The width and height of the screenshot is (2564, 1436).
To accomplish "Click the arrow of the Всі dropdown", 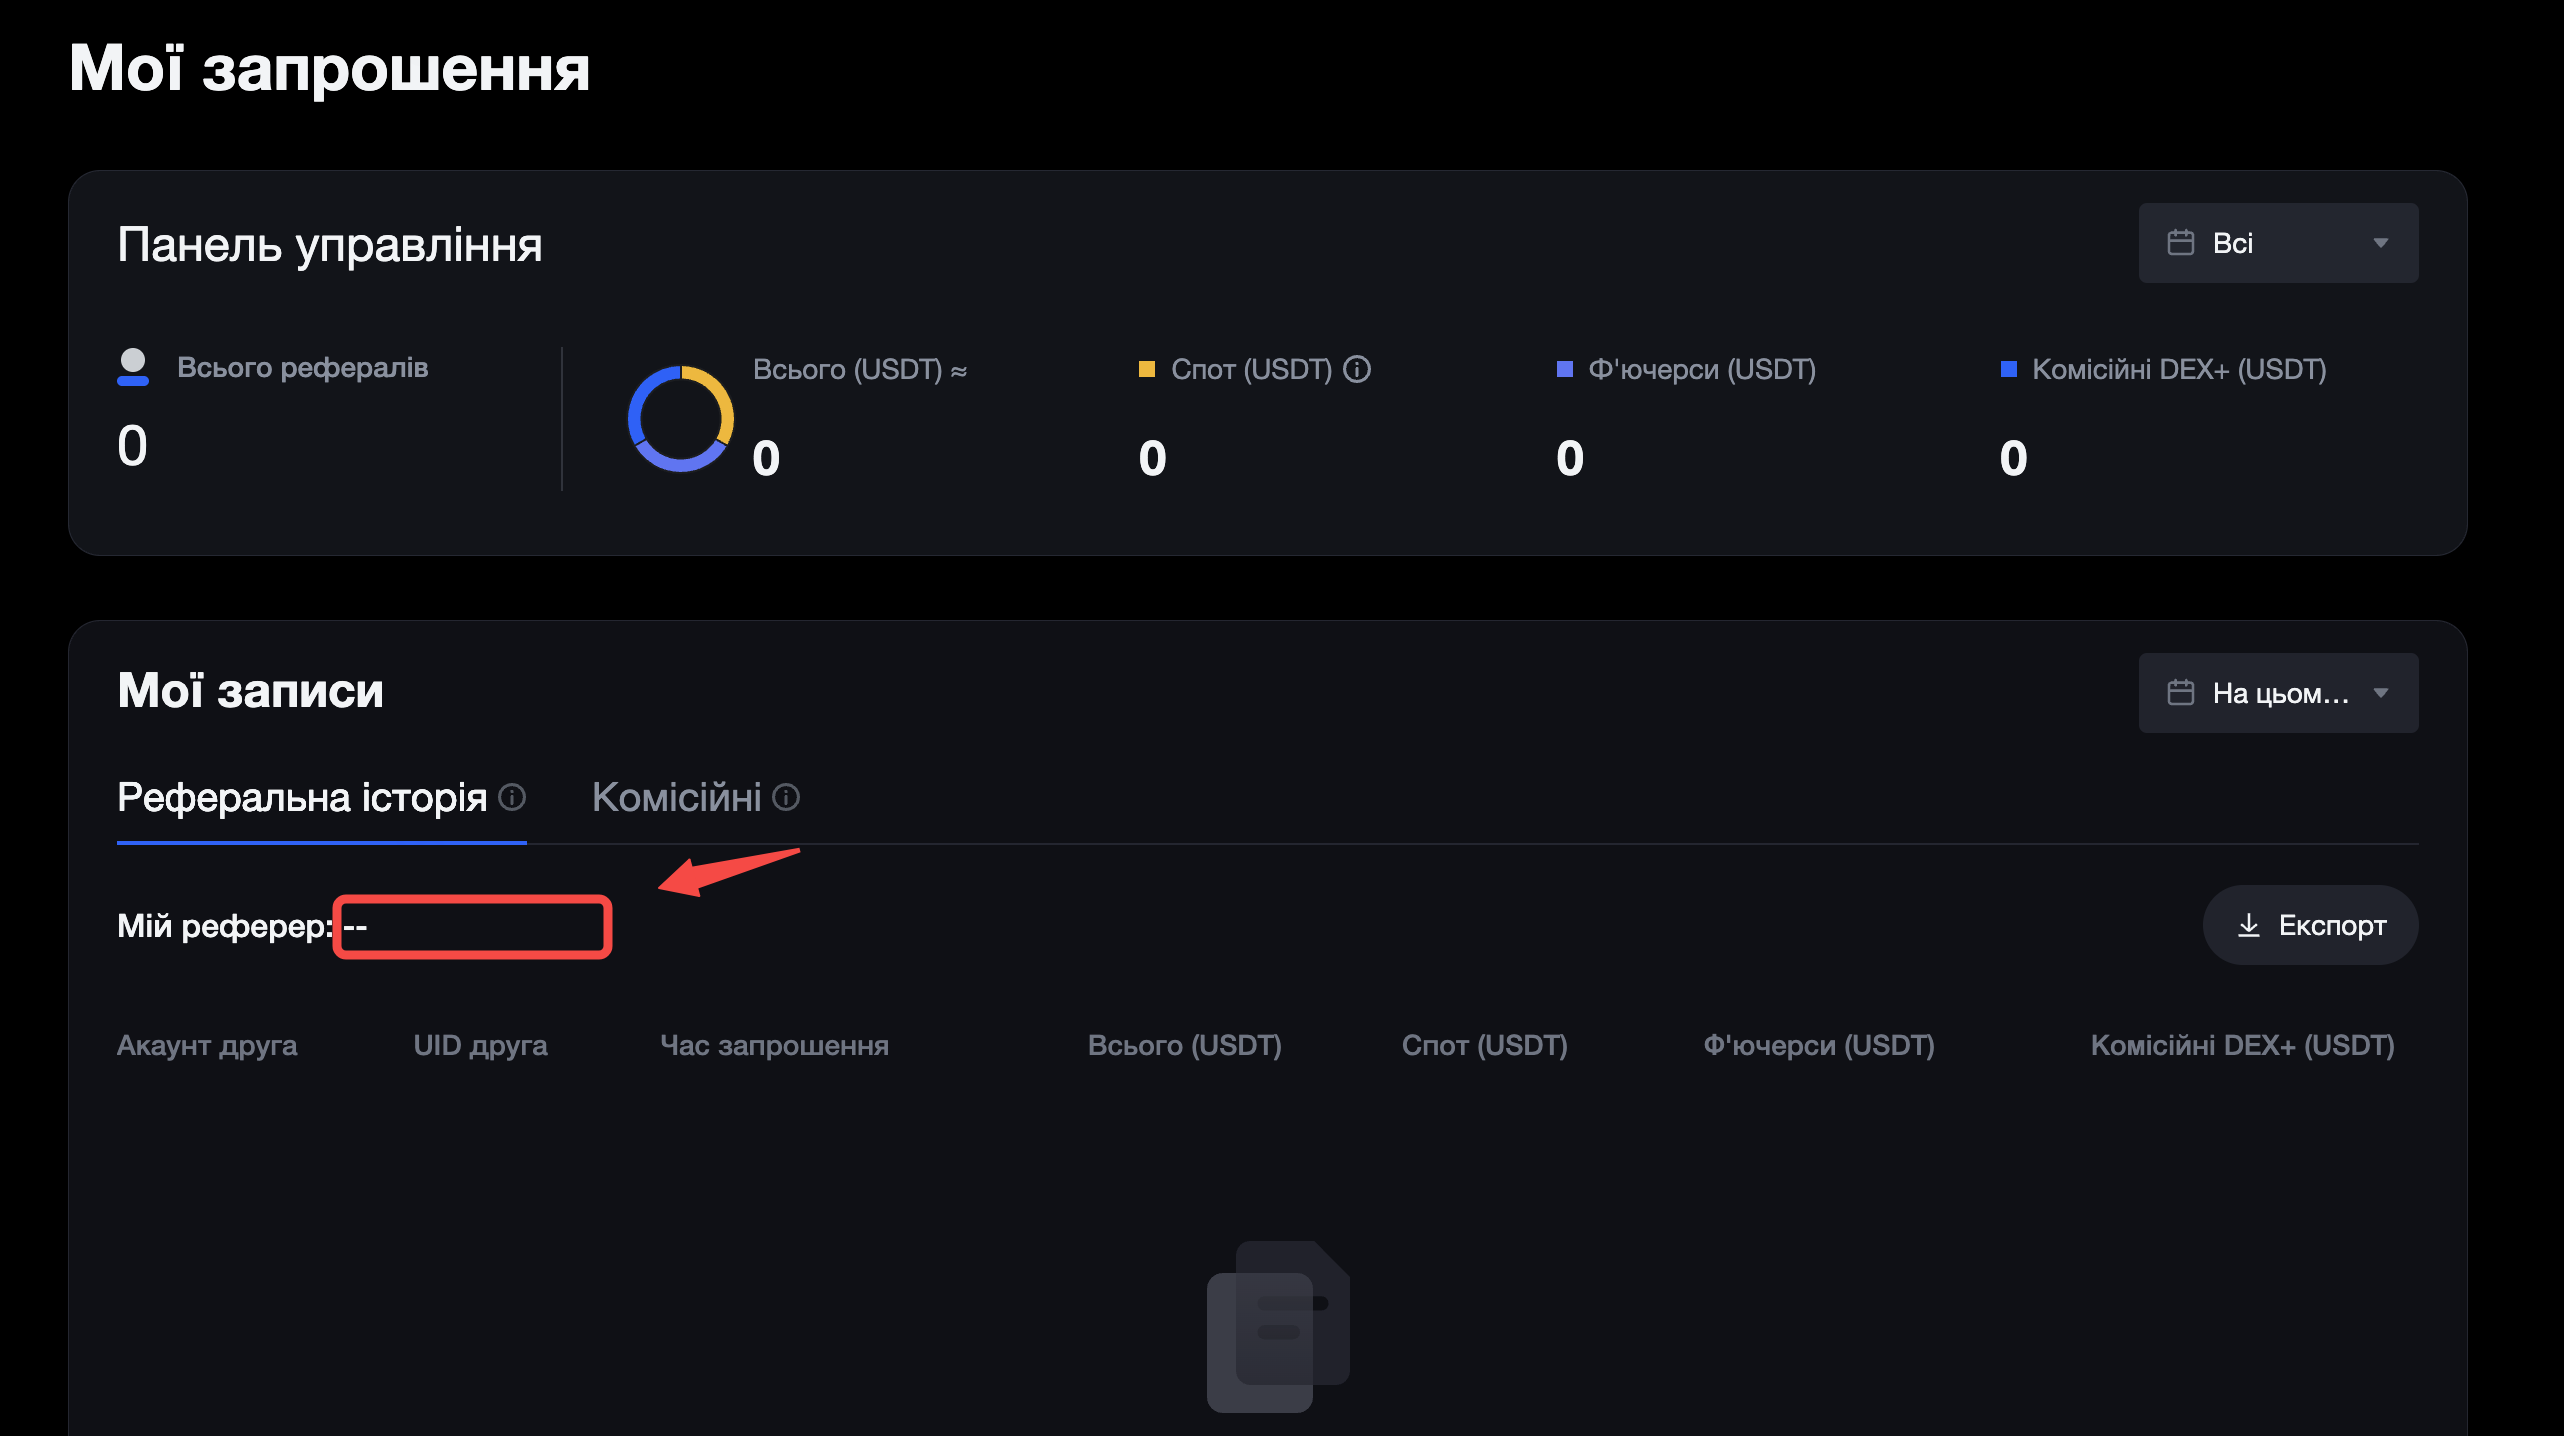I will (x=2381, y=243).
